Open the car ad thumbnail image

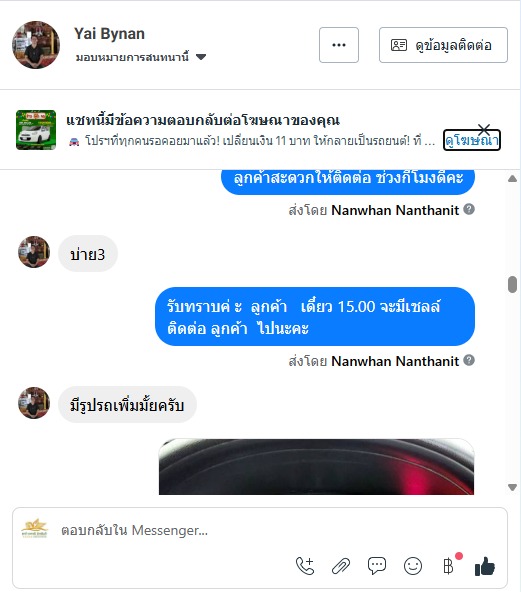(x=36, y=130)
